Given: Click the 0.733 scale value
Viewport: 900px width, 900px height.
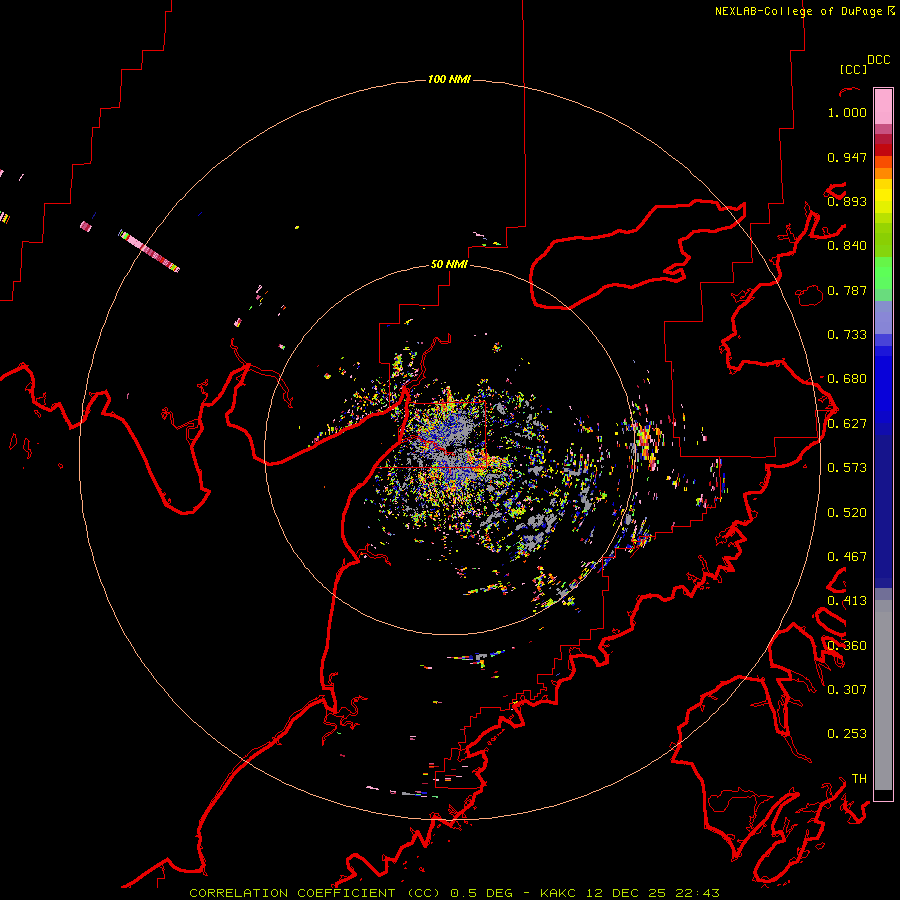Looking at the screenshot, I should pos(847,335).
